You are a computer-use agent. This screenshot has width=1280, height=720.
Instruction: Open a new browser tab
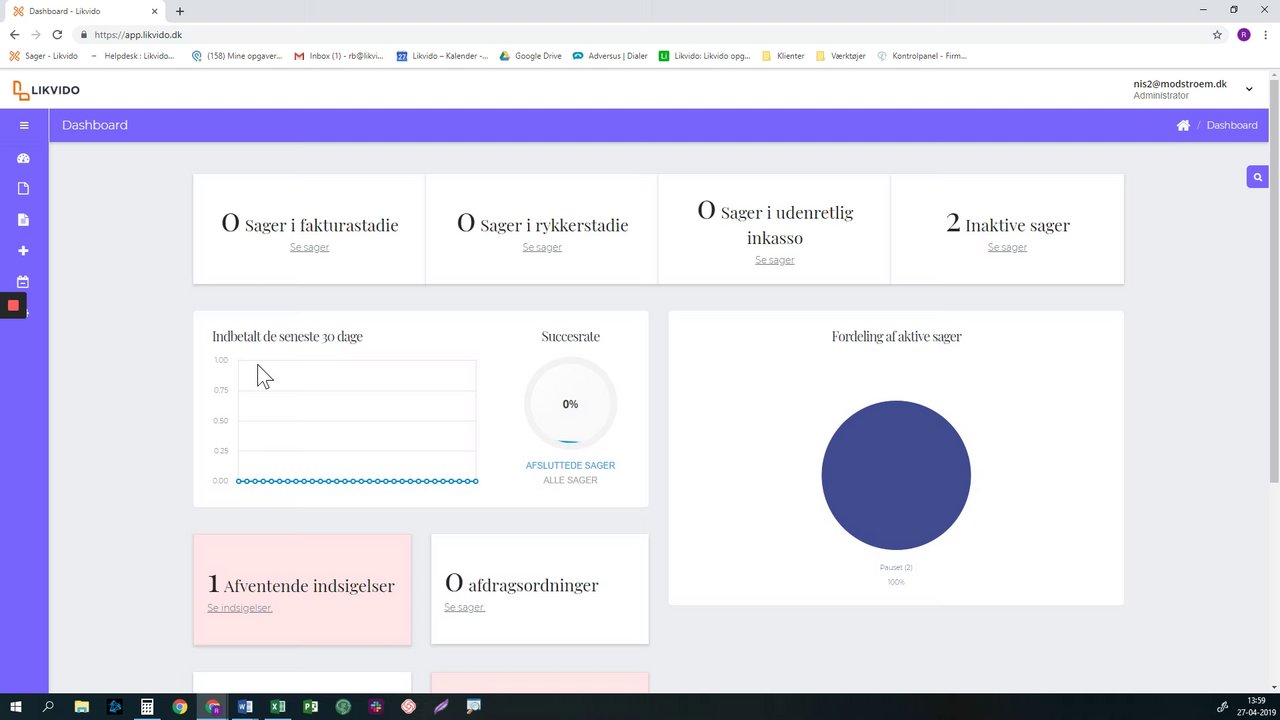pyautogui.click(x=180, y=11)
